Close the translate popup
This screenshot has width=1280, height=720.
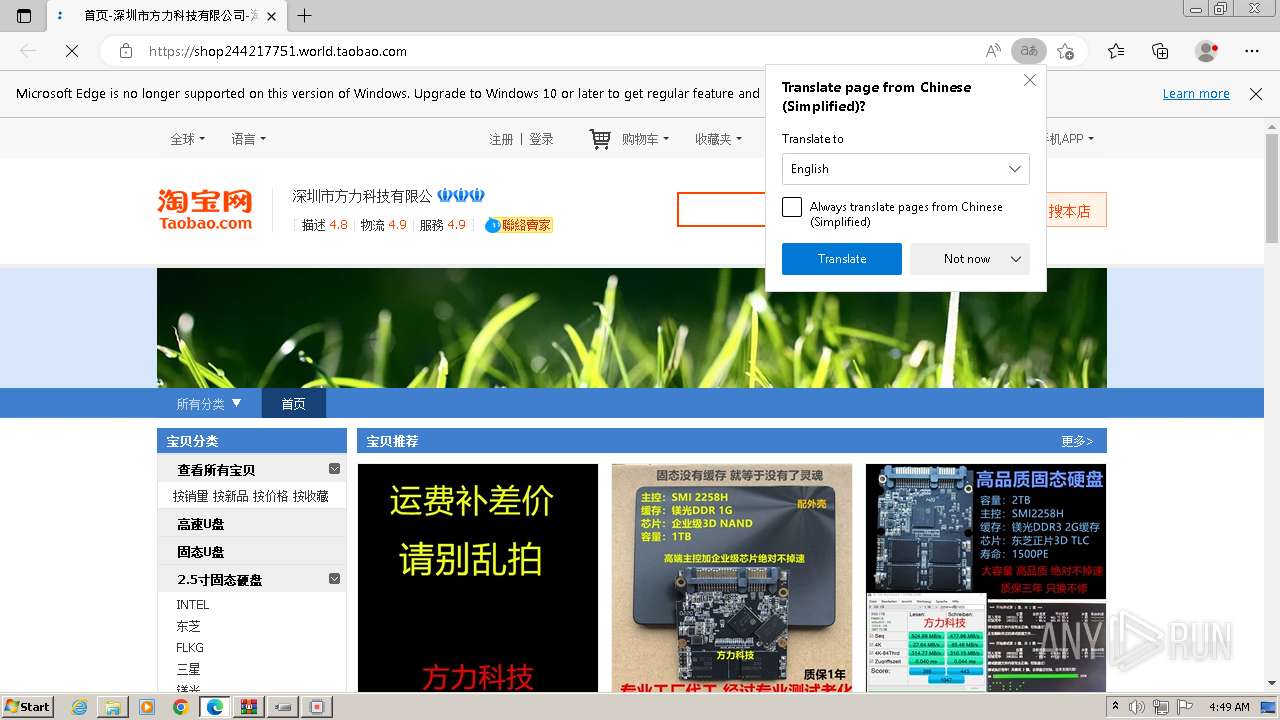point(1030,80)
